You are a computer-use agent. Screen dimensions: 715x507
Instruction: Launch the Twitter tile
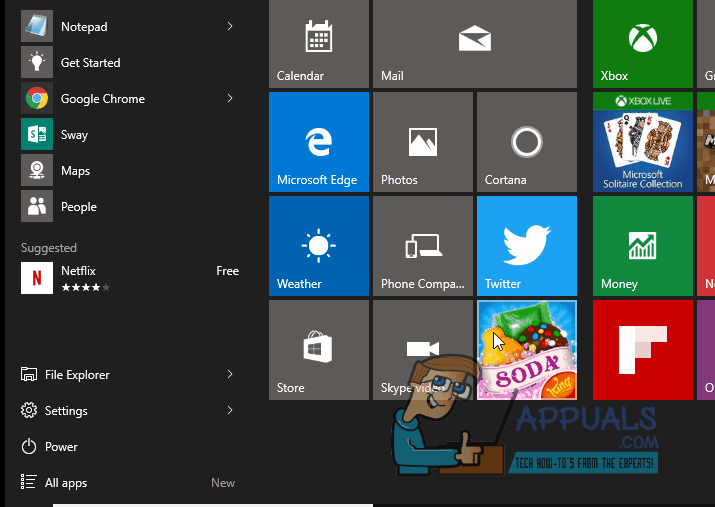pos(527,246)
